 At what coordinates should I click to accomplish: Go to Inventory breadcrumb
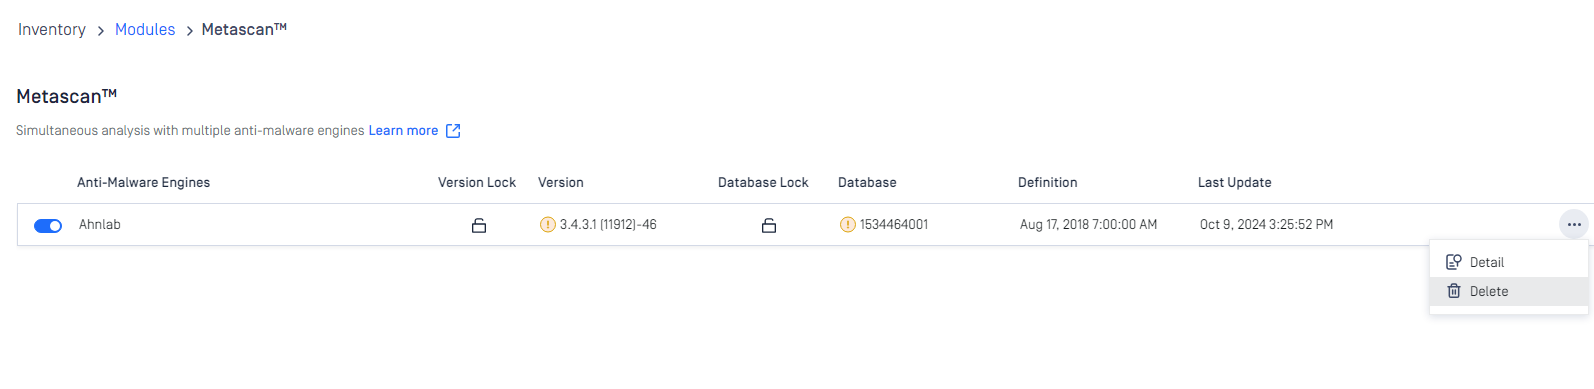[52, 30]
